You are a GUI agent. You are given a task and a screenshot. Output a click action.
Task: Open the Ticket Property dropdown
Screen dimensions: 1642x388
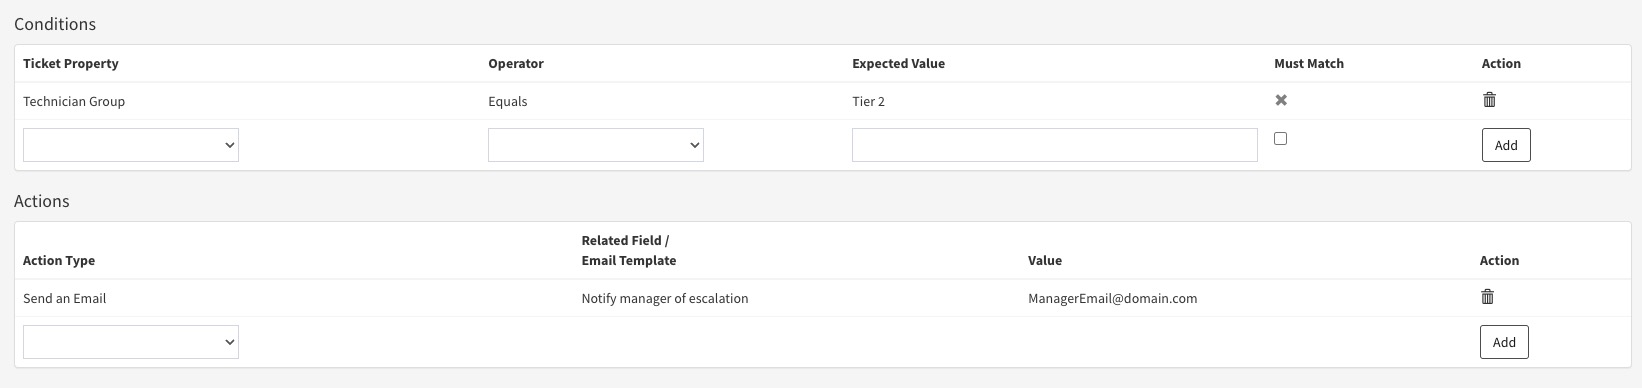131,145
